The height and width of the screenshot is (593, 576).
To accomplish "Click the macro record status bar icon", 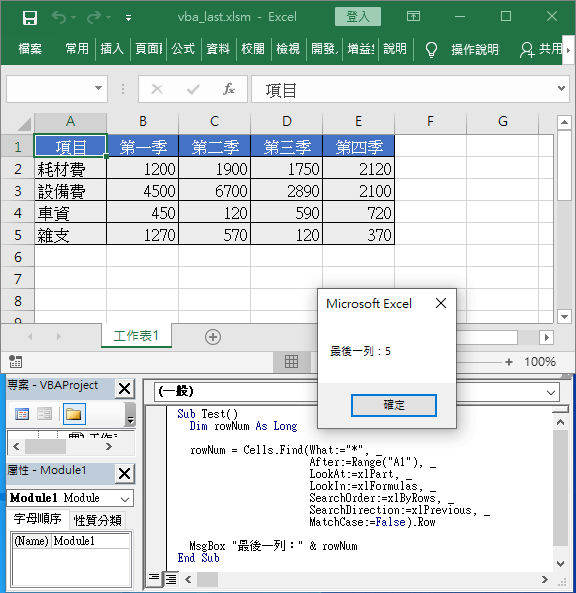I will 16,362.
